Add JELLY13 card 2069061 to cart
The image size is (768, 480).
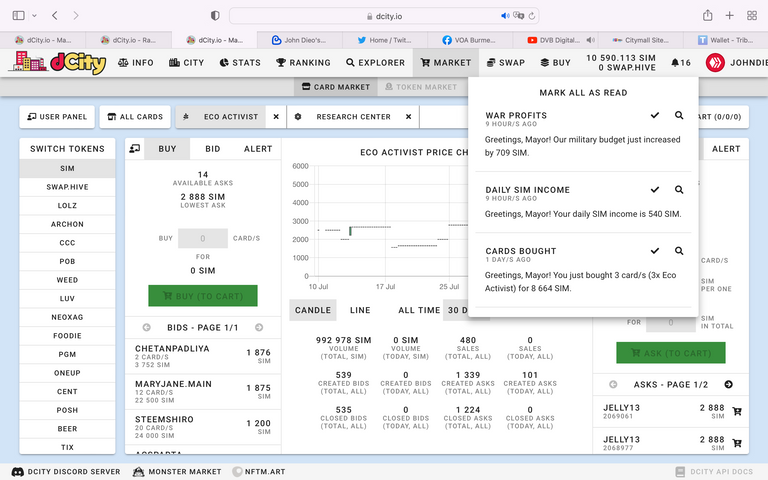point(737,411)
